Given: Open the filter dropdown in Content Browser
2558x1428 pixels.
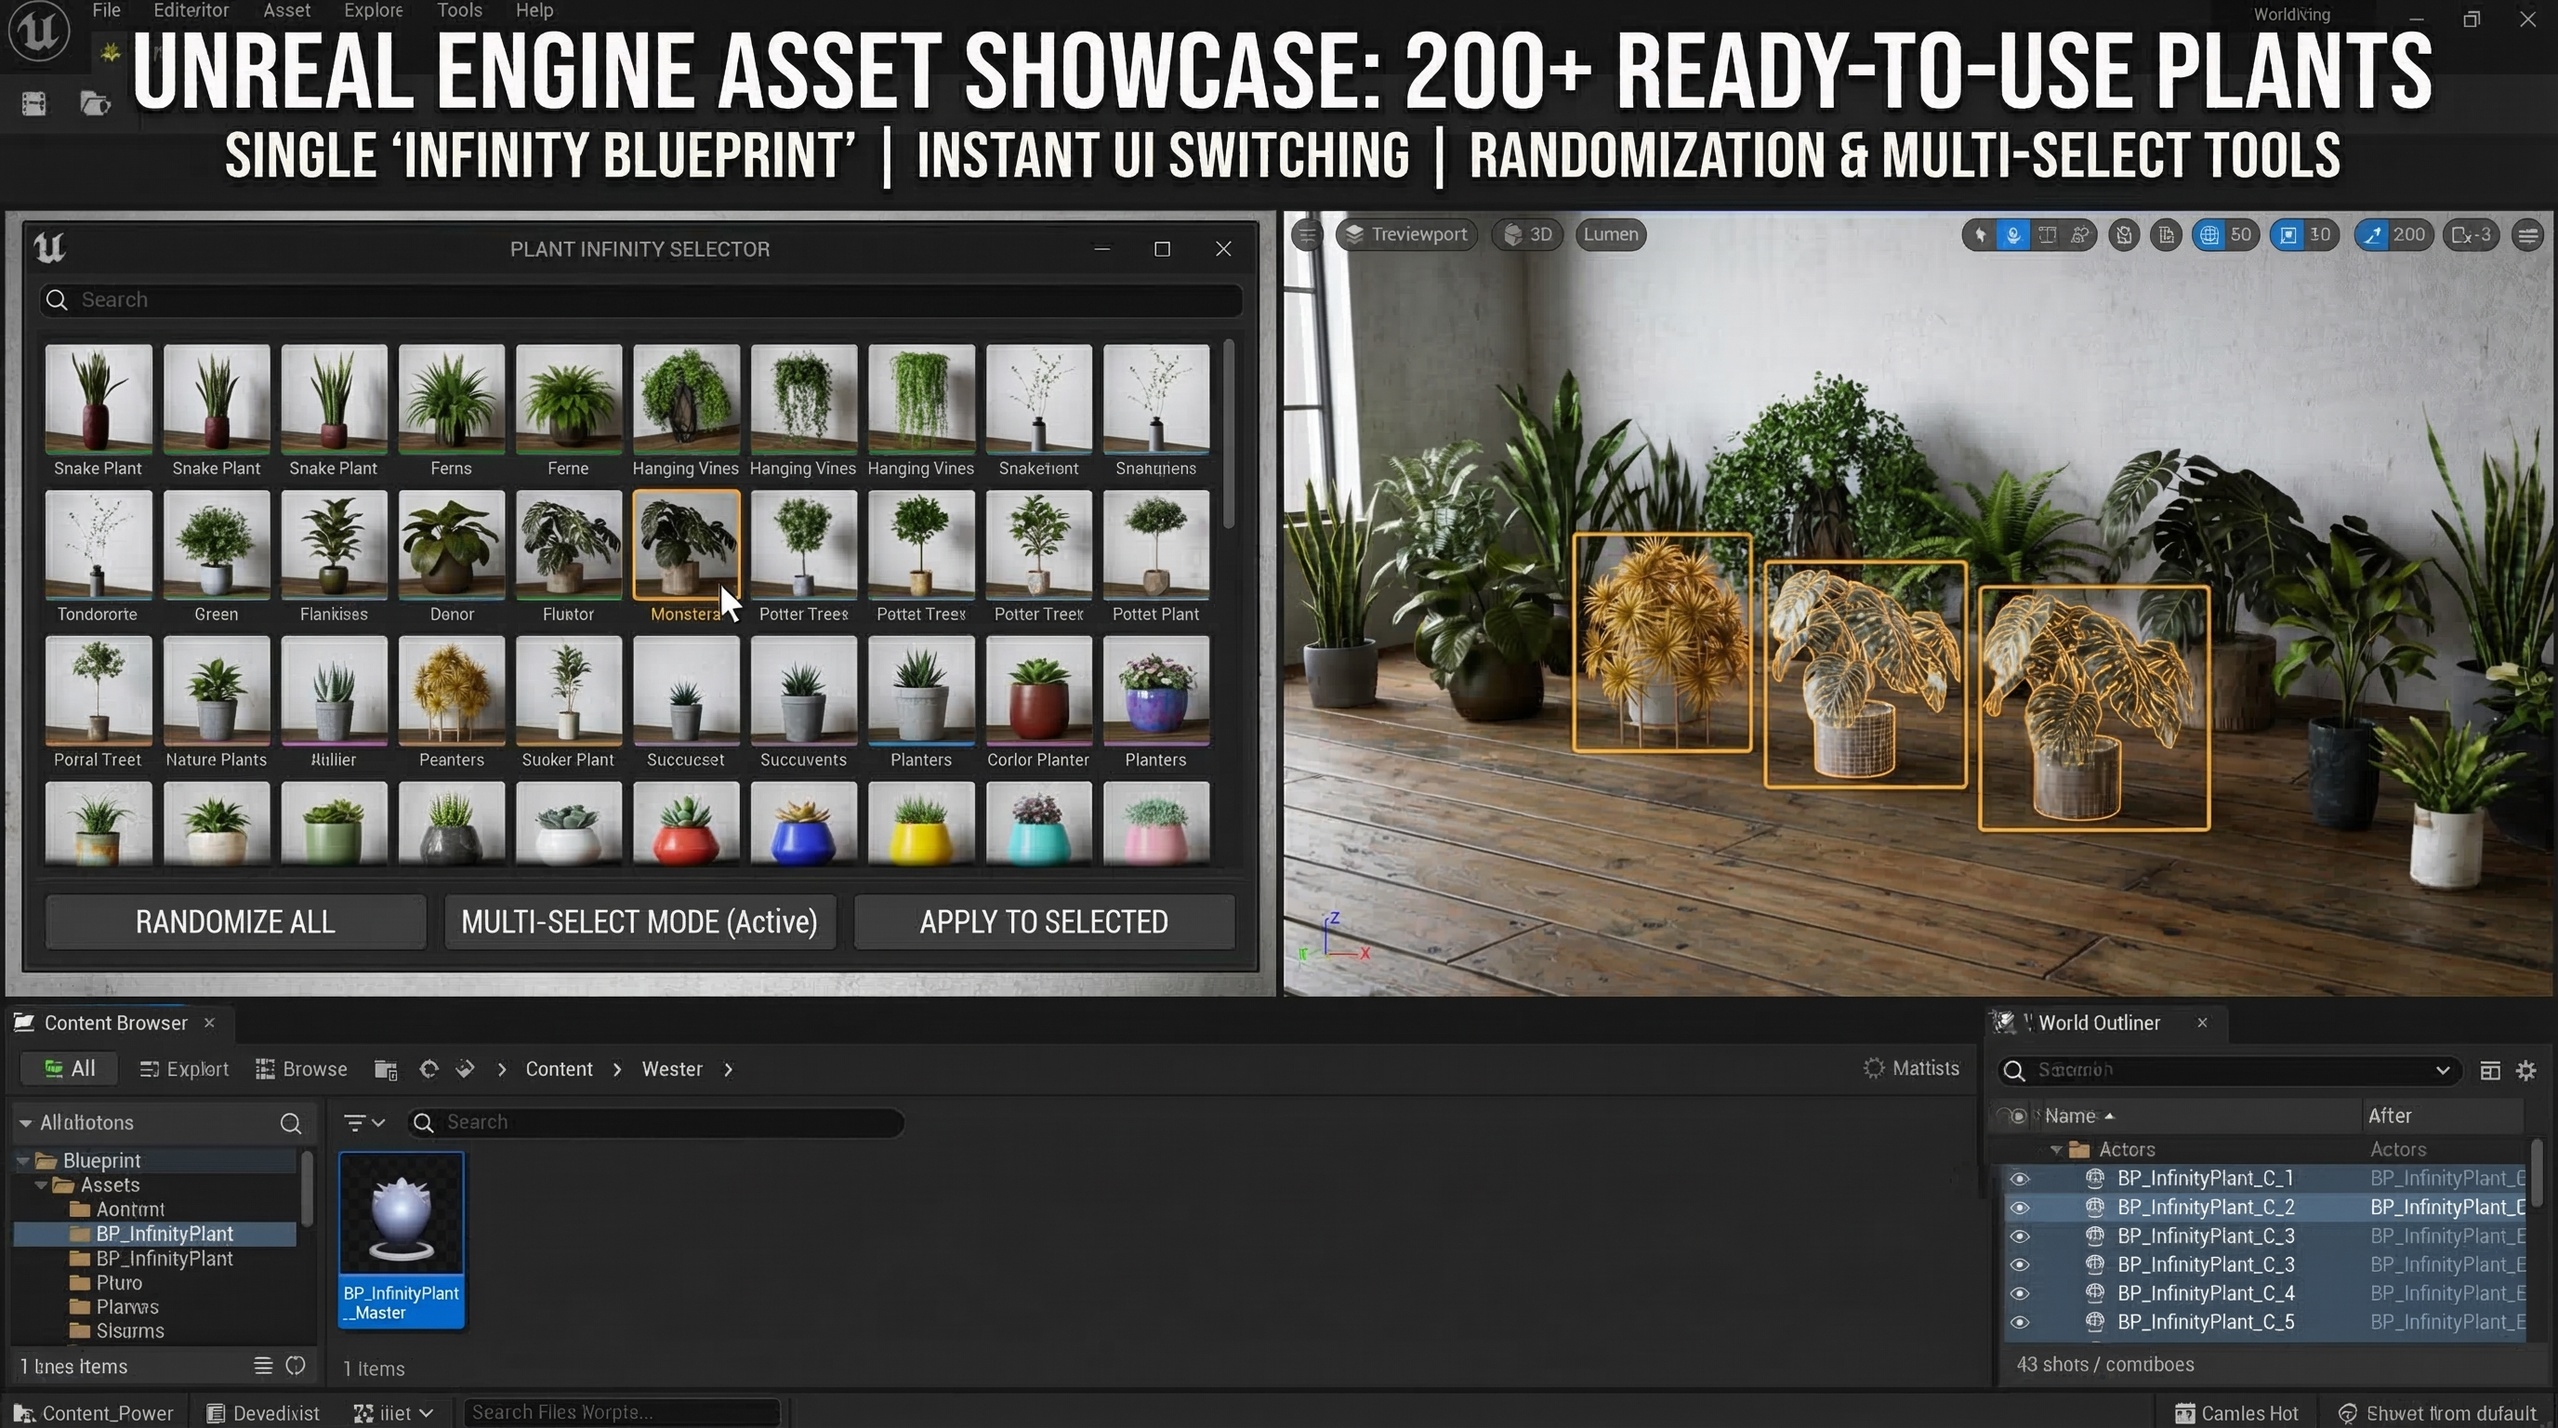Looking at the screenshot, I should pos(364,1122).
